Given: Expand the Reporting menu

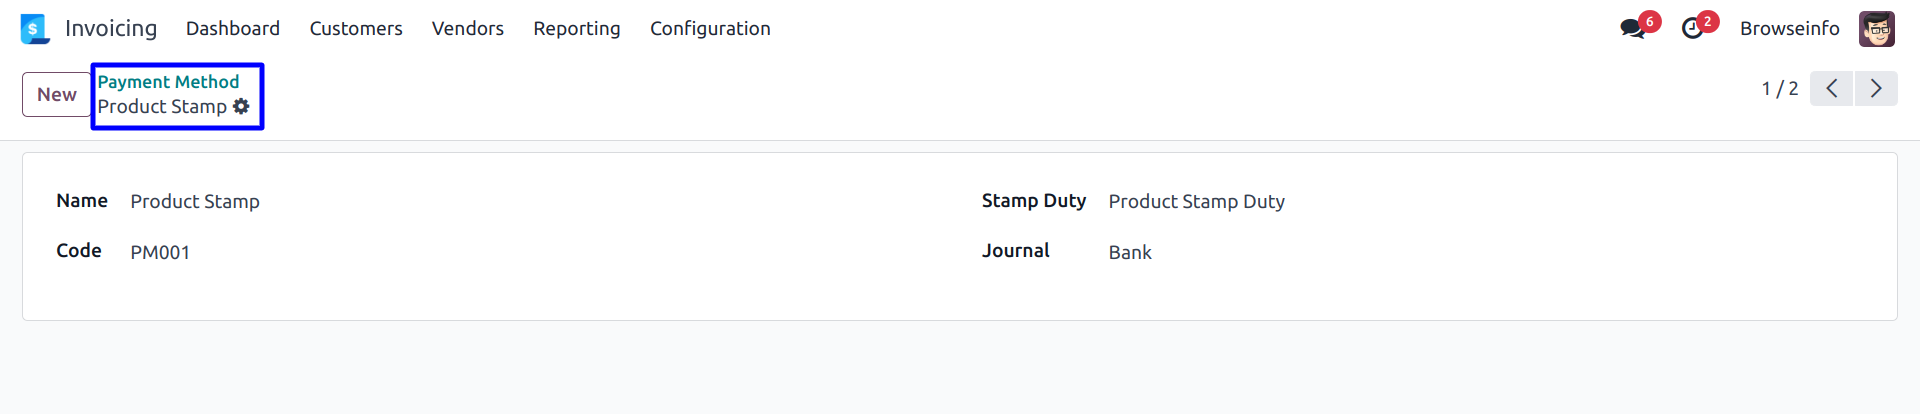Looking at the screenshot, I should (x=577, y=29).
